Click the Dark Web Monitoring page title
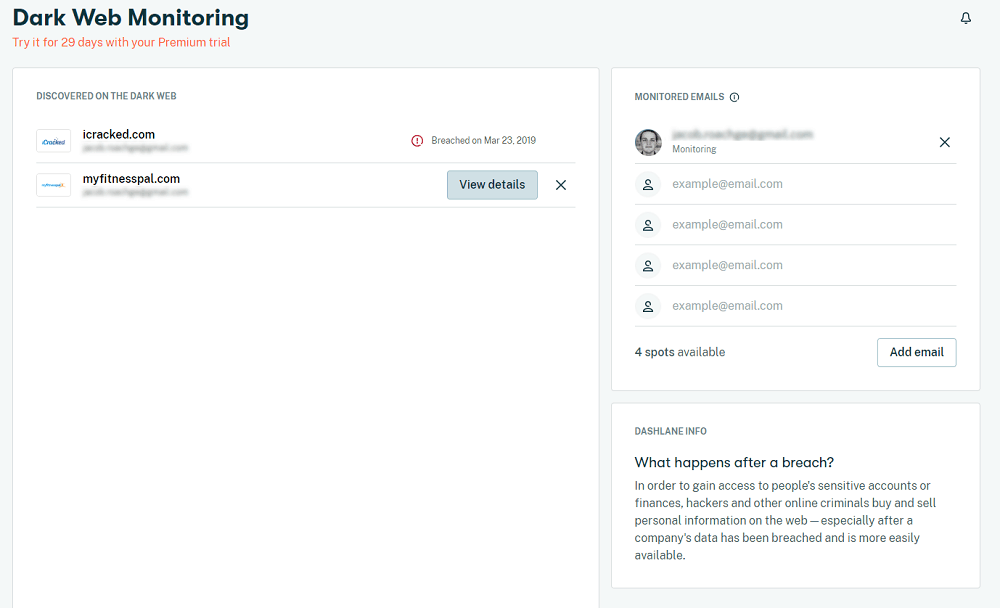The image size is (1000, 608). (129, 18)
